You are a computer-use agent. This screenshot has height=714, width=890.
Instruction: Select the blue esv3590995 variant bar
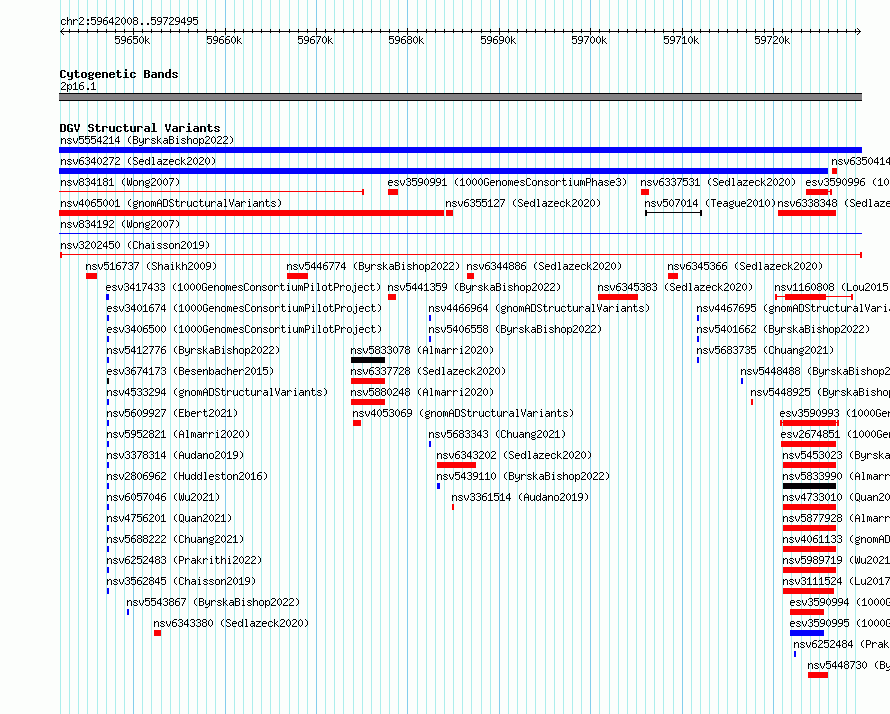click(x=807, y=633)
